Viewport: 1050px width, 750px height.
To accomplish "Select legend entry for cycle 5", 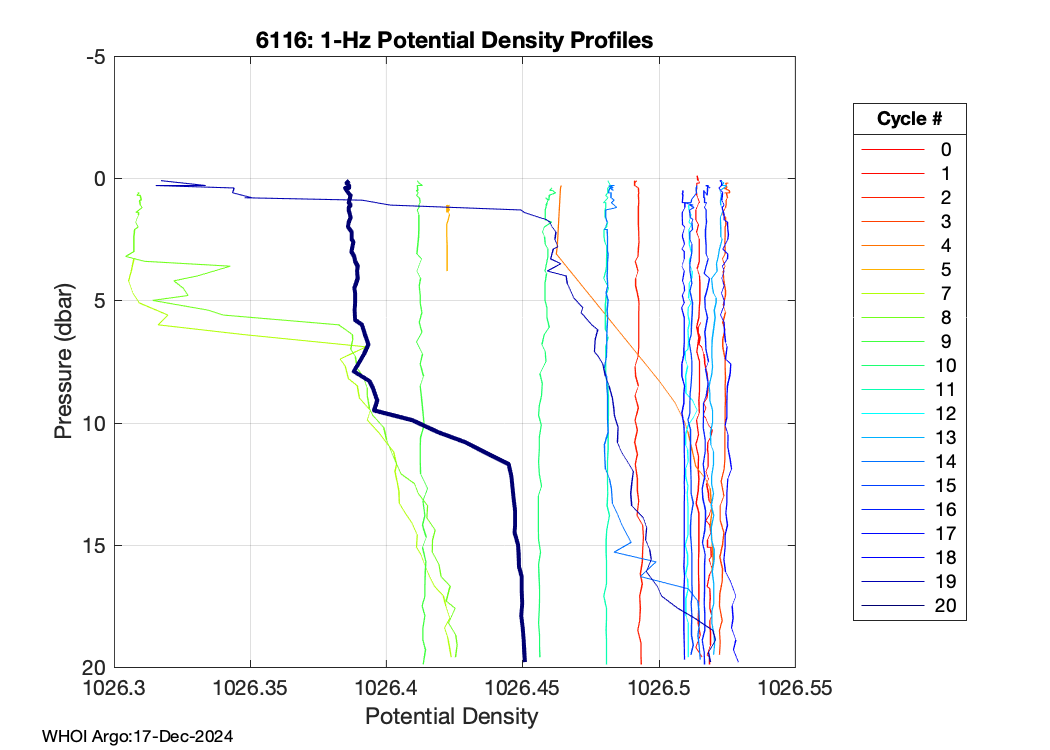I will tap(945, 270).
